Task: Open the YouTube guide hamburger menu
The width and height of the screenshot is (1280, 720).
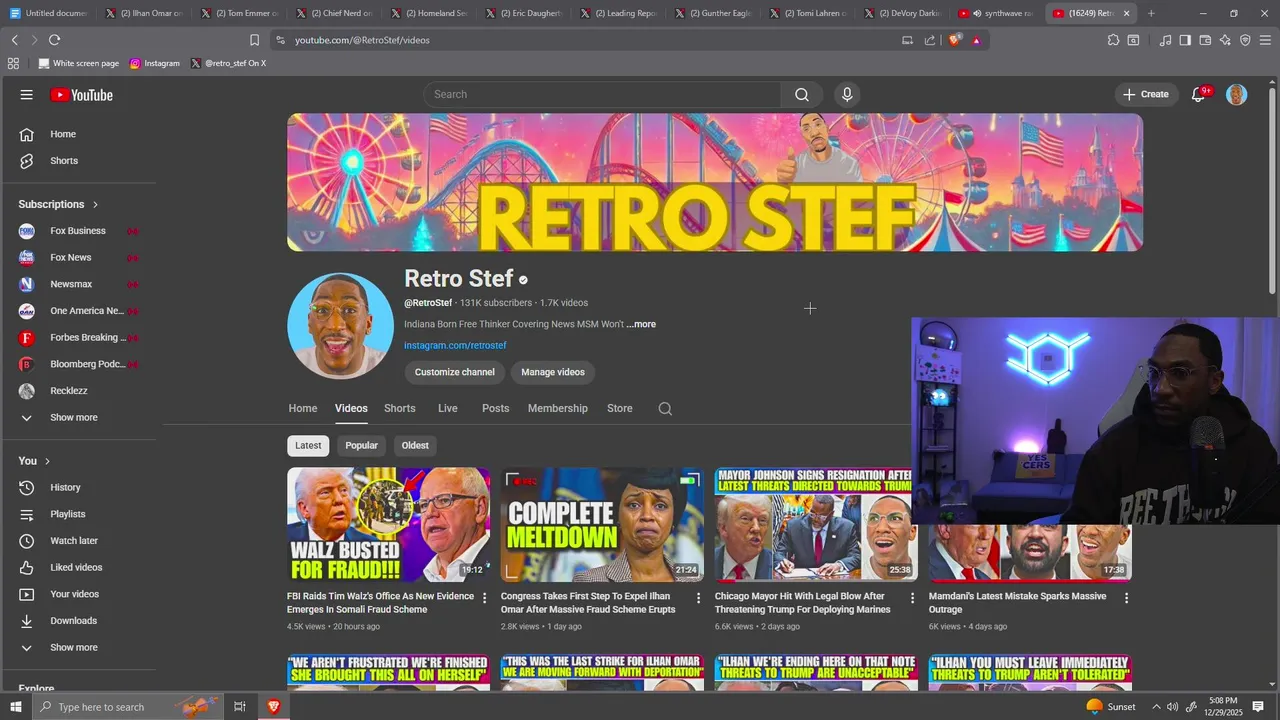Action: point(26,95)
